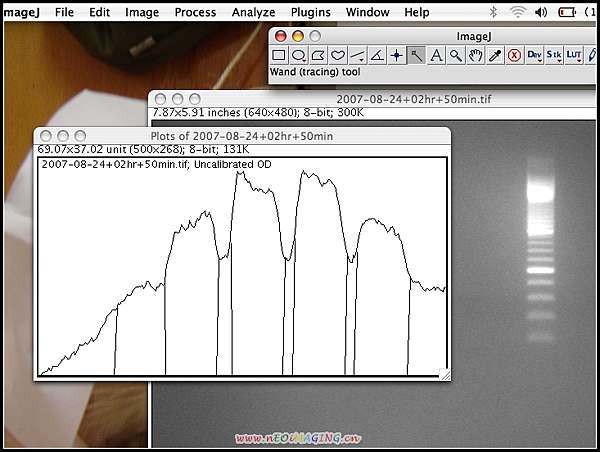The image size is (600, 452).
Task: Open the Plugins menu
Action: (311, 12)
